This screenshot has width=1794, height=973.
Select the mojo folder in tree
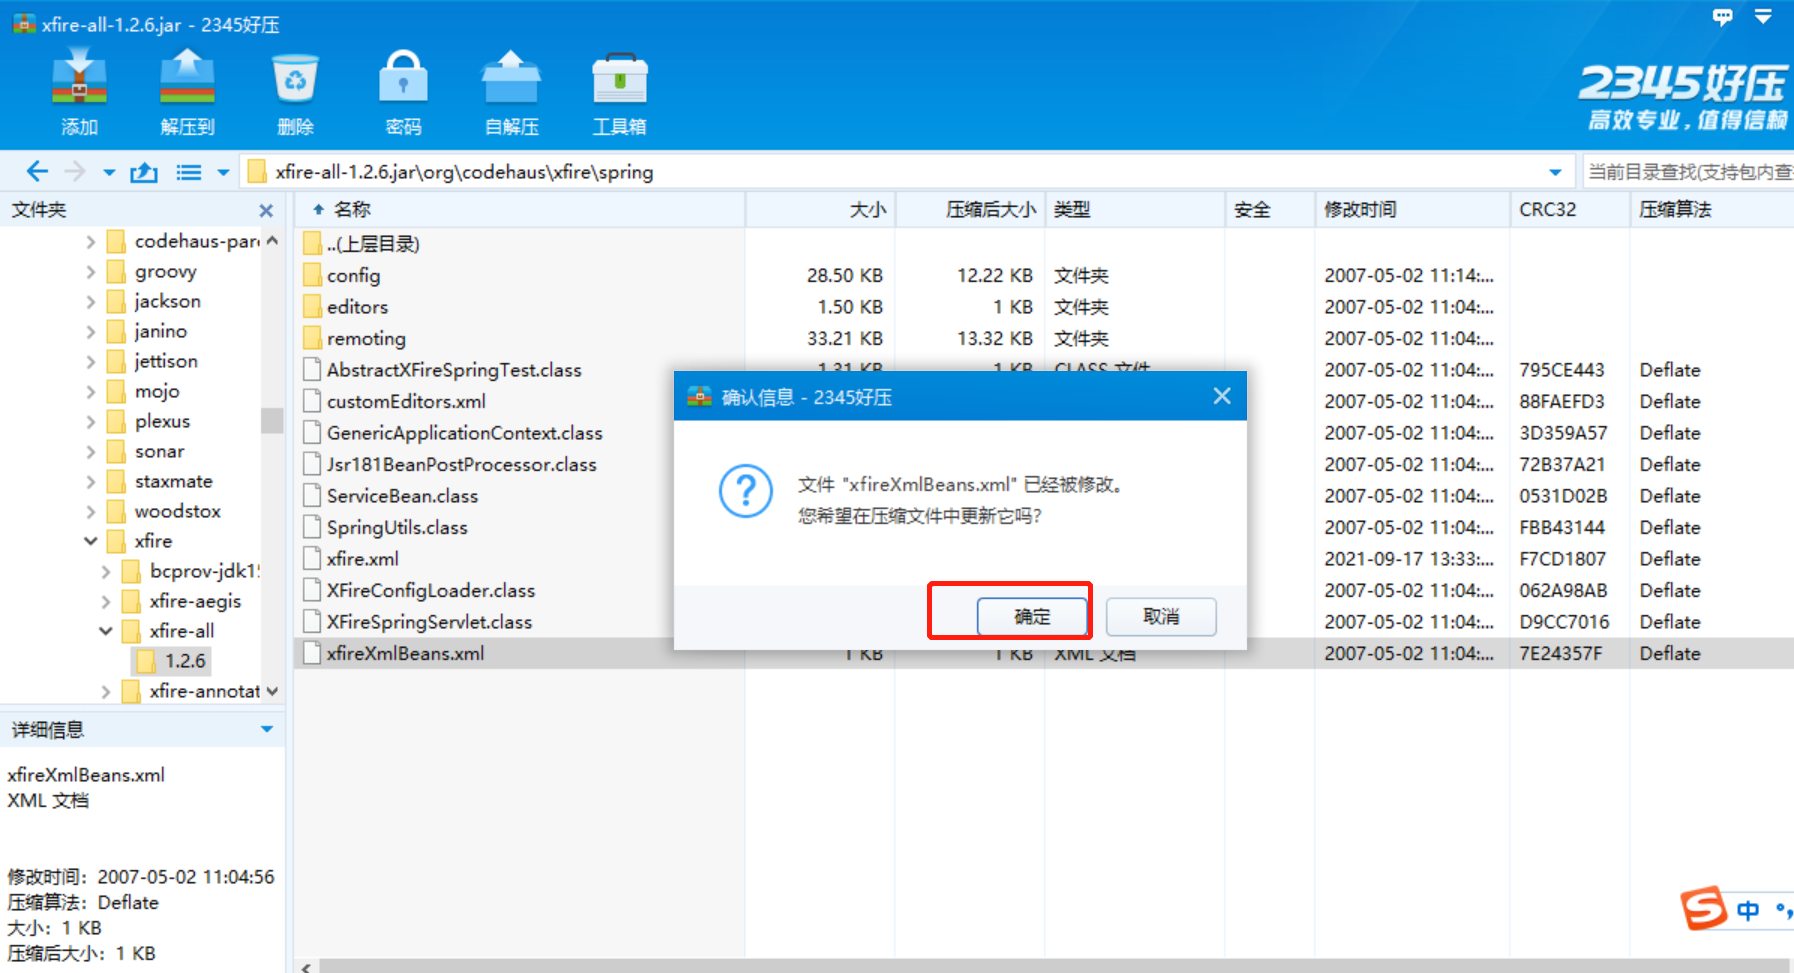[143, 392]
